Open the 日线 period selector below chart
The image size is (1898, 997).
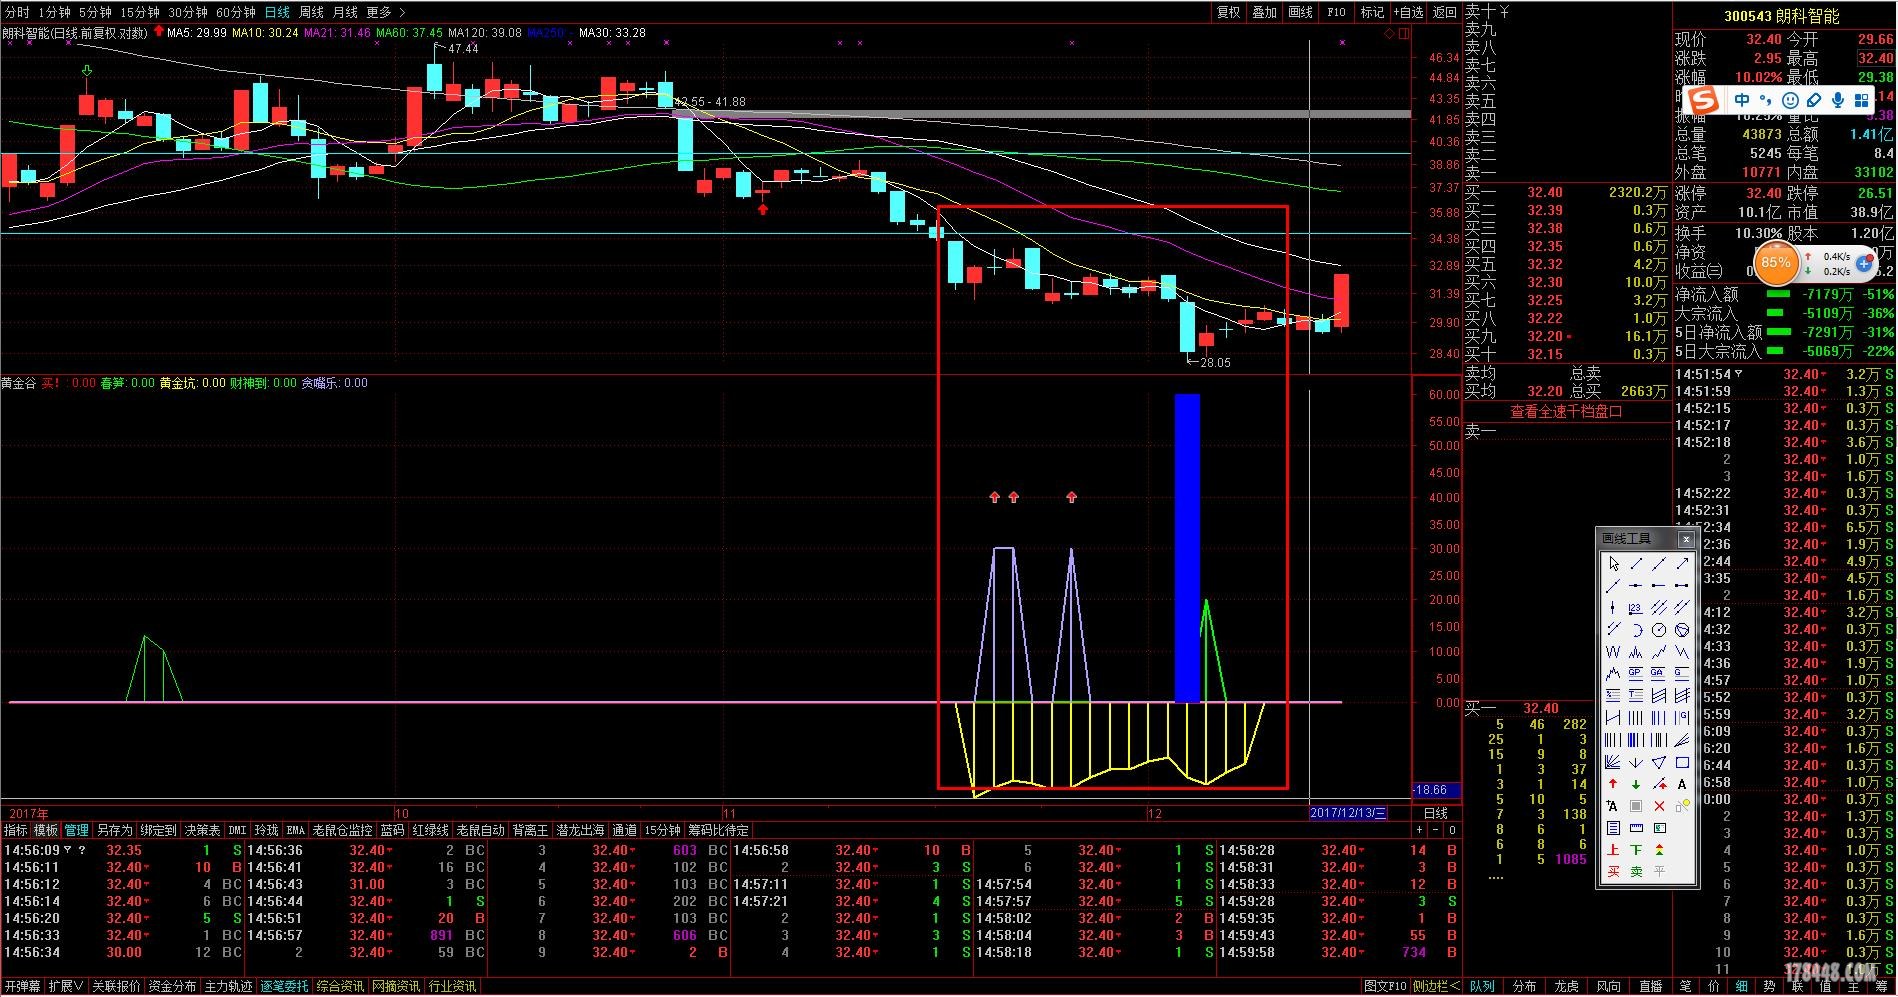1436,813
